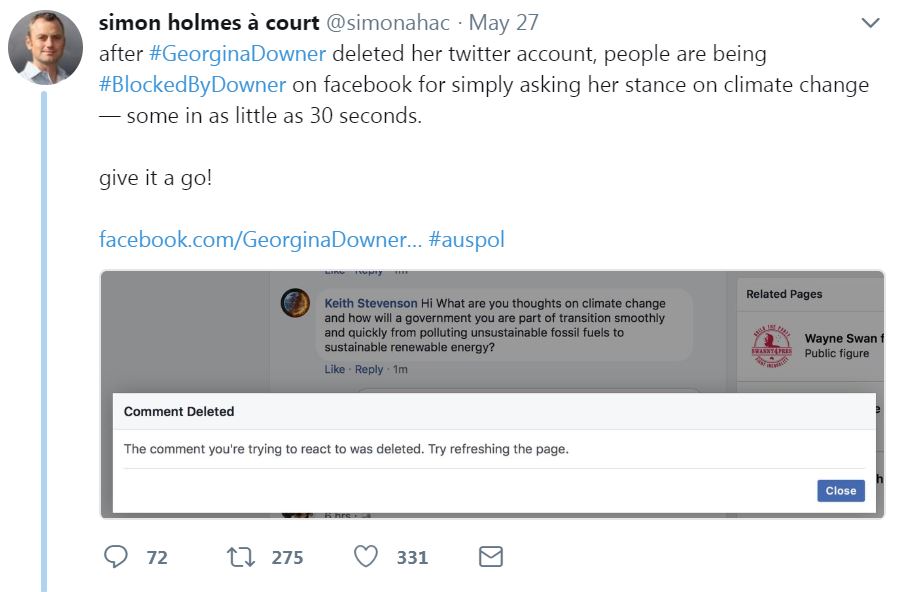This screenshot has height=592, width=908.
Task: Click the envelope direct message icon
Action: click(490, 557)
